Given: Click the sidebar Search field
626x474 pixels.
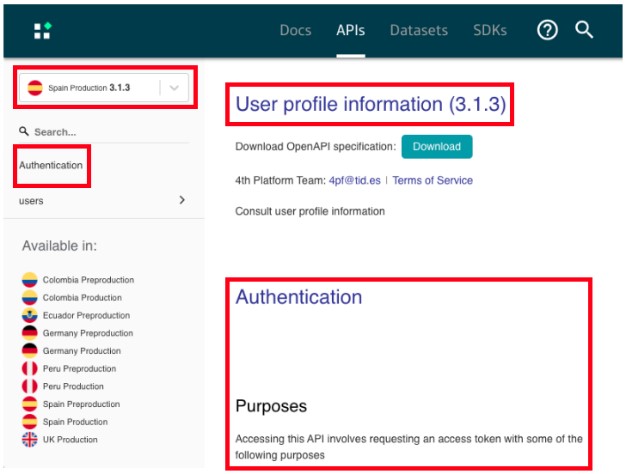Looking at the screenshot, I should [x=104, y=132].
